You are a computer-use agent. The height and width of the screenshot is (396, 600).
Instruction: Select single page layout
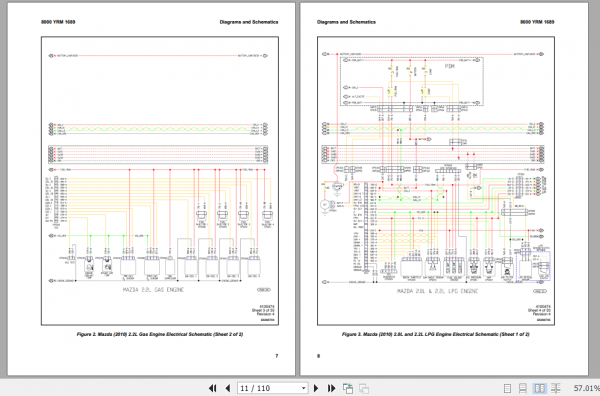(x=507, y=388)
